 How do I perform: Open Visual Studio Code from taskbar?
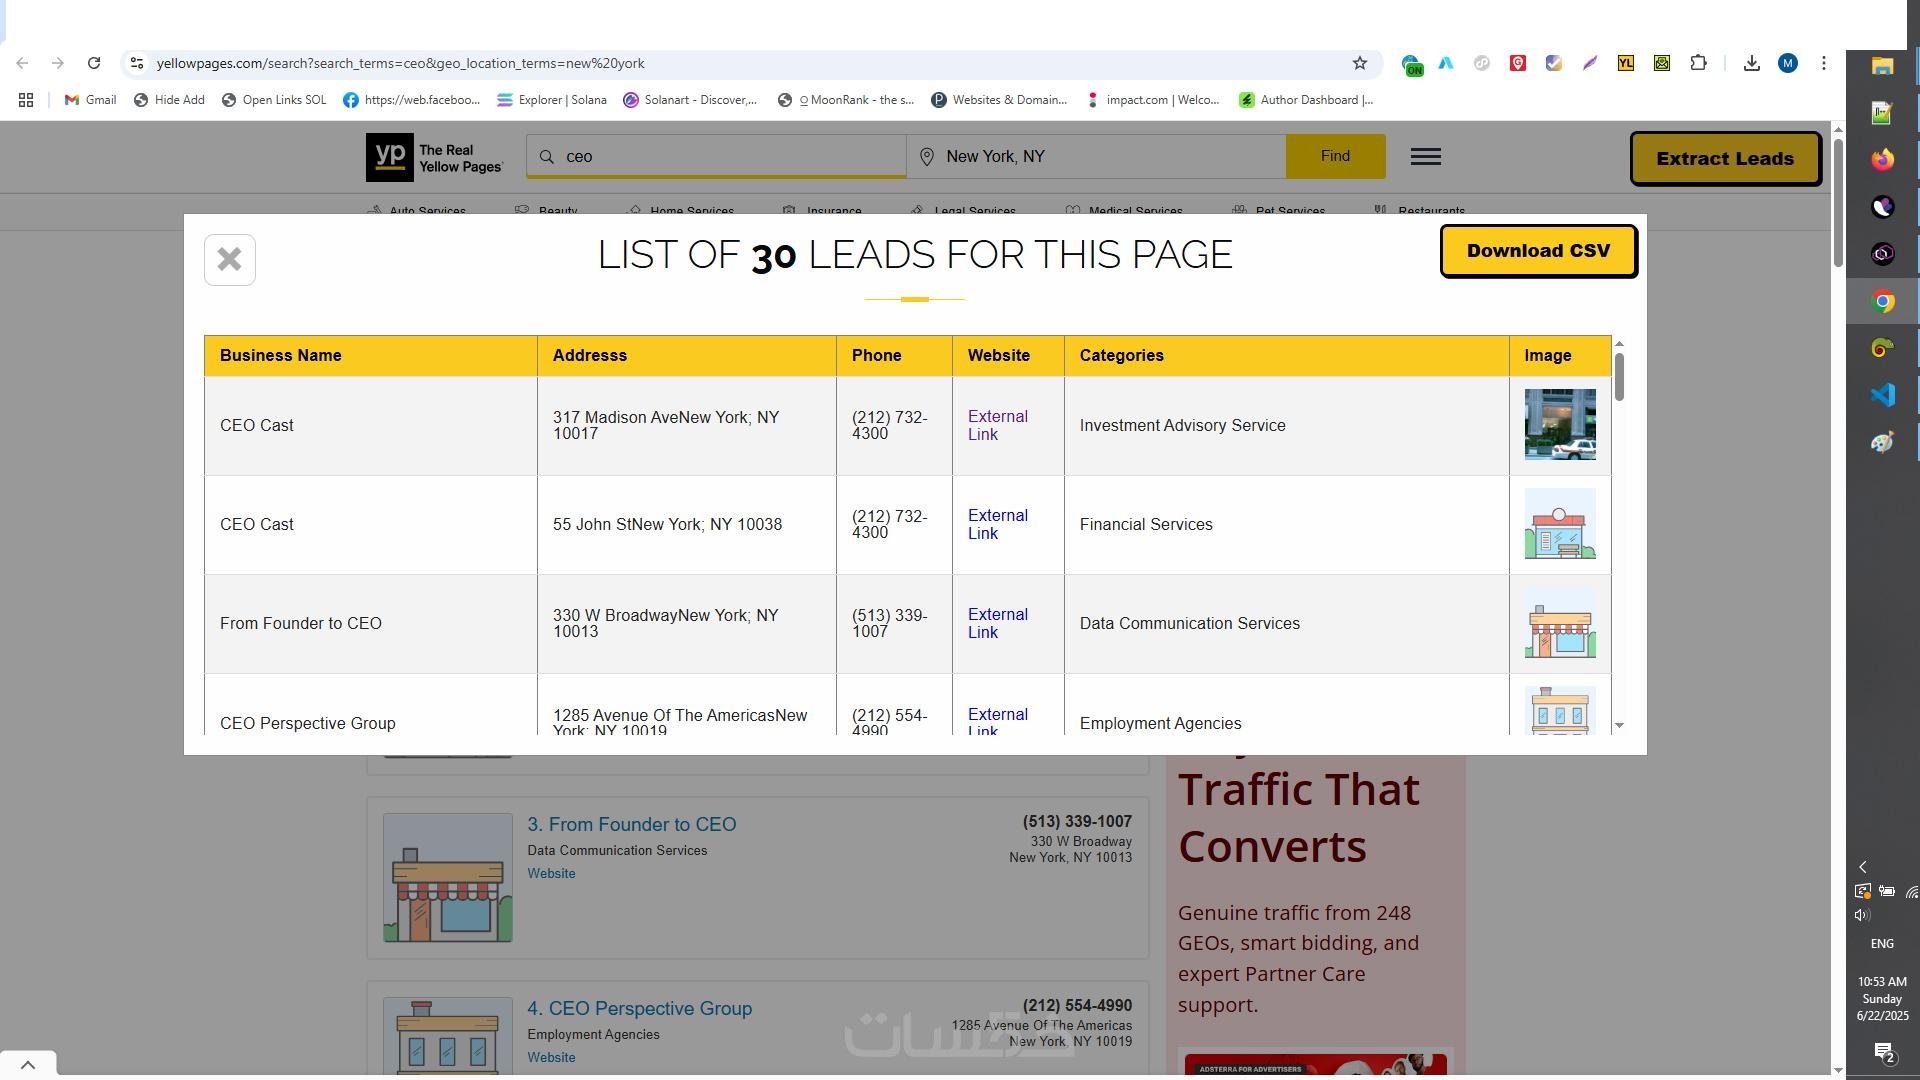tap(1882, 395)
